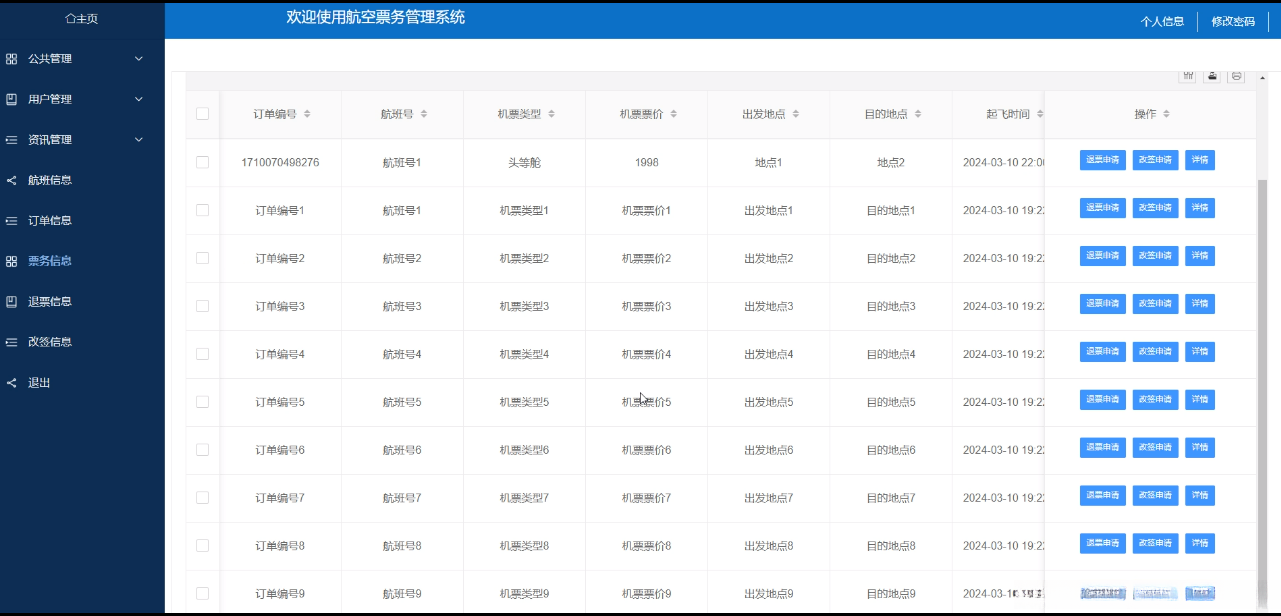Click 退票申请 in the 订单编号1 row
Viewport: 1281px width, 616px height.
tap(1102, 208)
